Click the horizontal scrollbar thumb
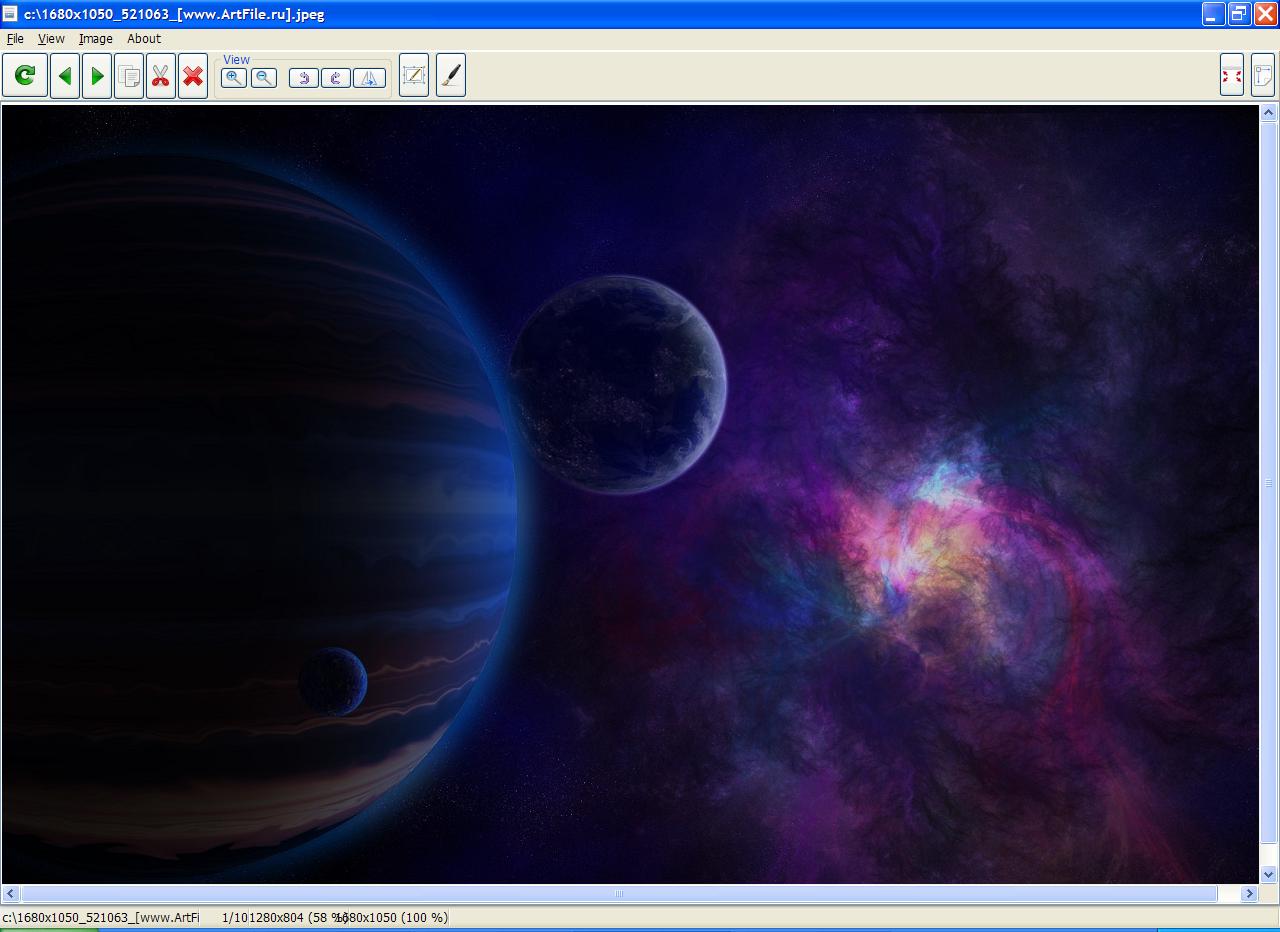This screenshot has width=1280, height=932. (619, 894)
